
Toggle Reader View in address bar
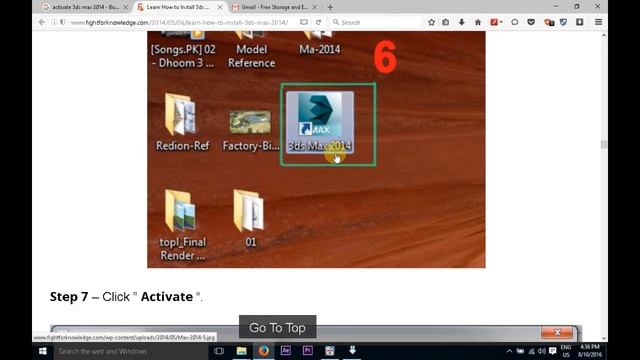point(304,22)
